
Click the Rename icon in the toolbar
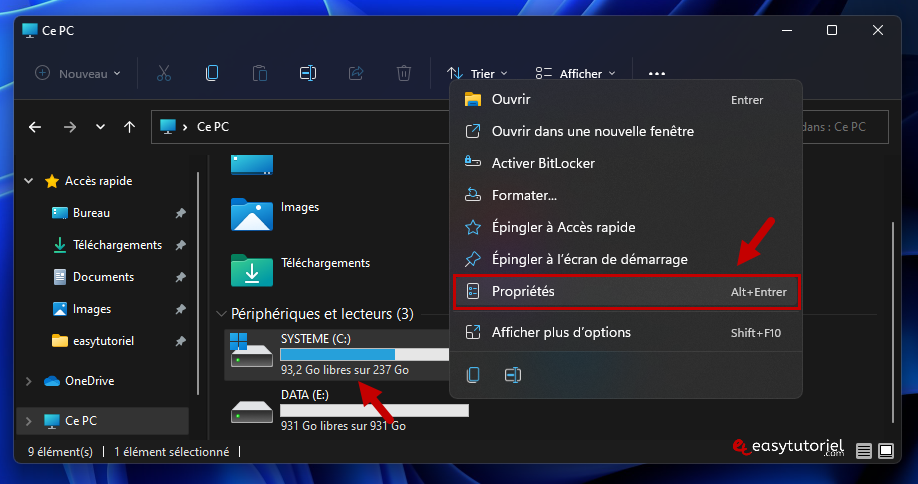308,73
